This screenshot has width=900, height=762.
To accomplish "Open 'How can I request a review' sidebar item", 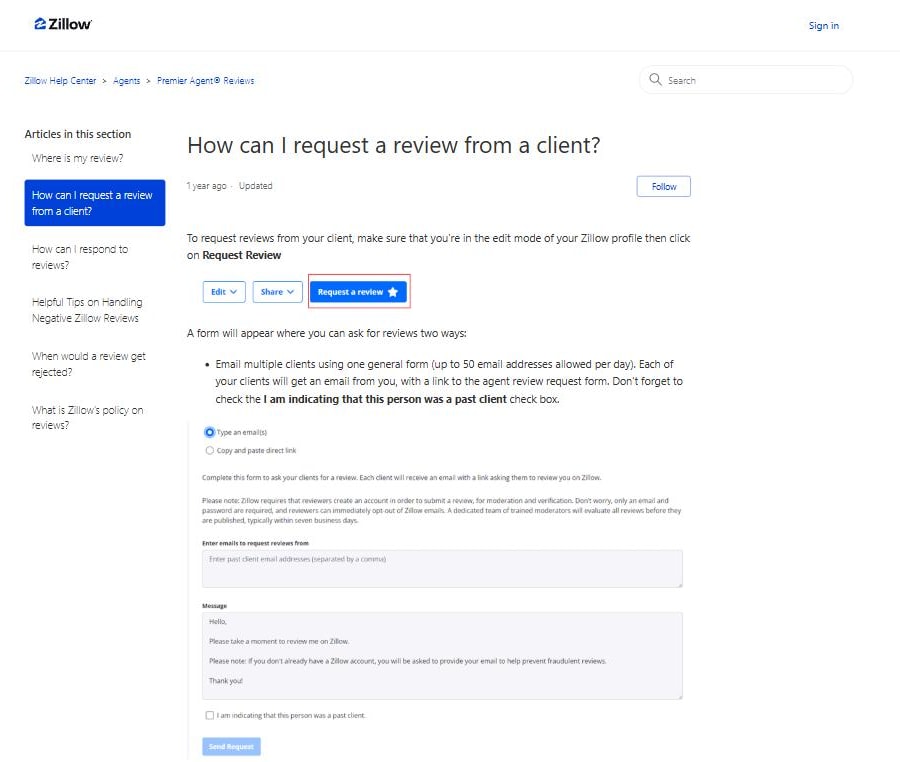I will [x=95, y=203].
